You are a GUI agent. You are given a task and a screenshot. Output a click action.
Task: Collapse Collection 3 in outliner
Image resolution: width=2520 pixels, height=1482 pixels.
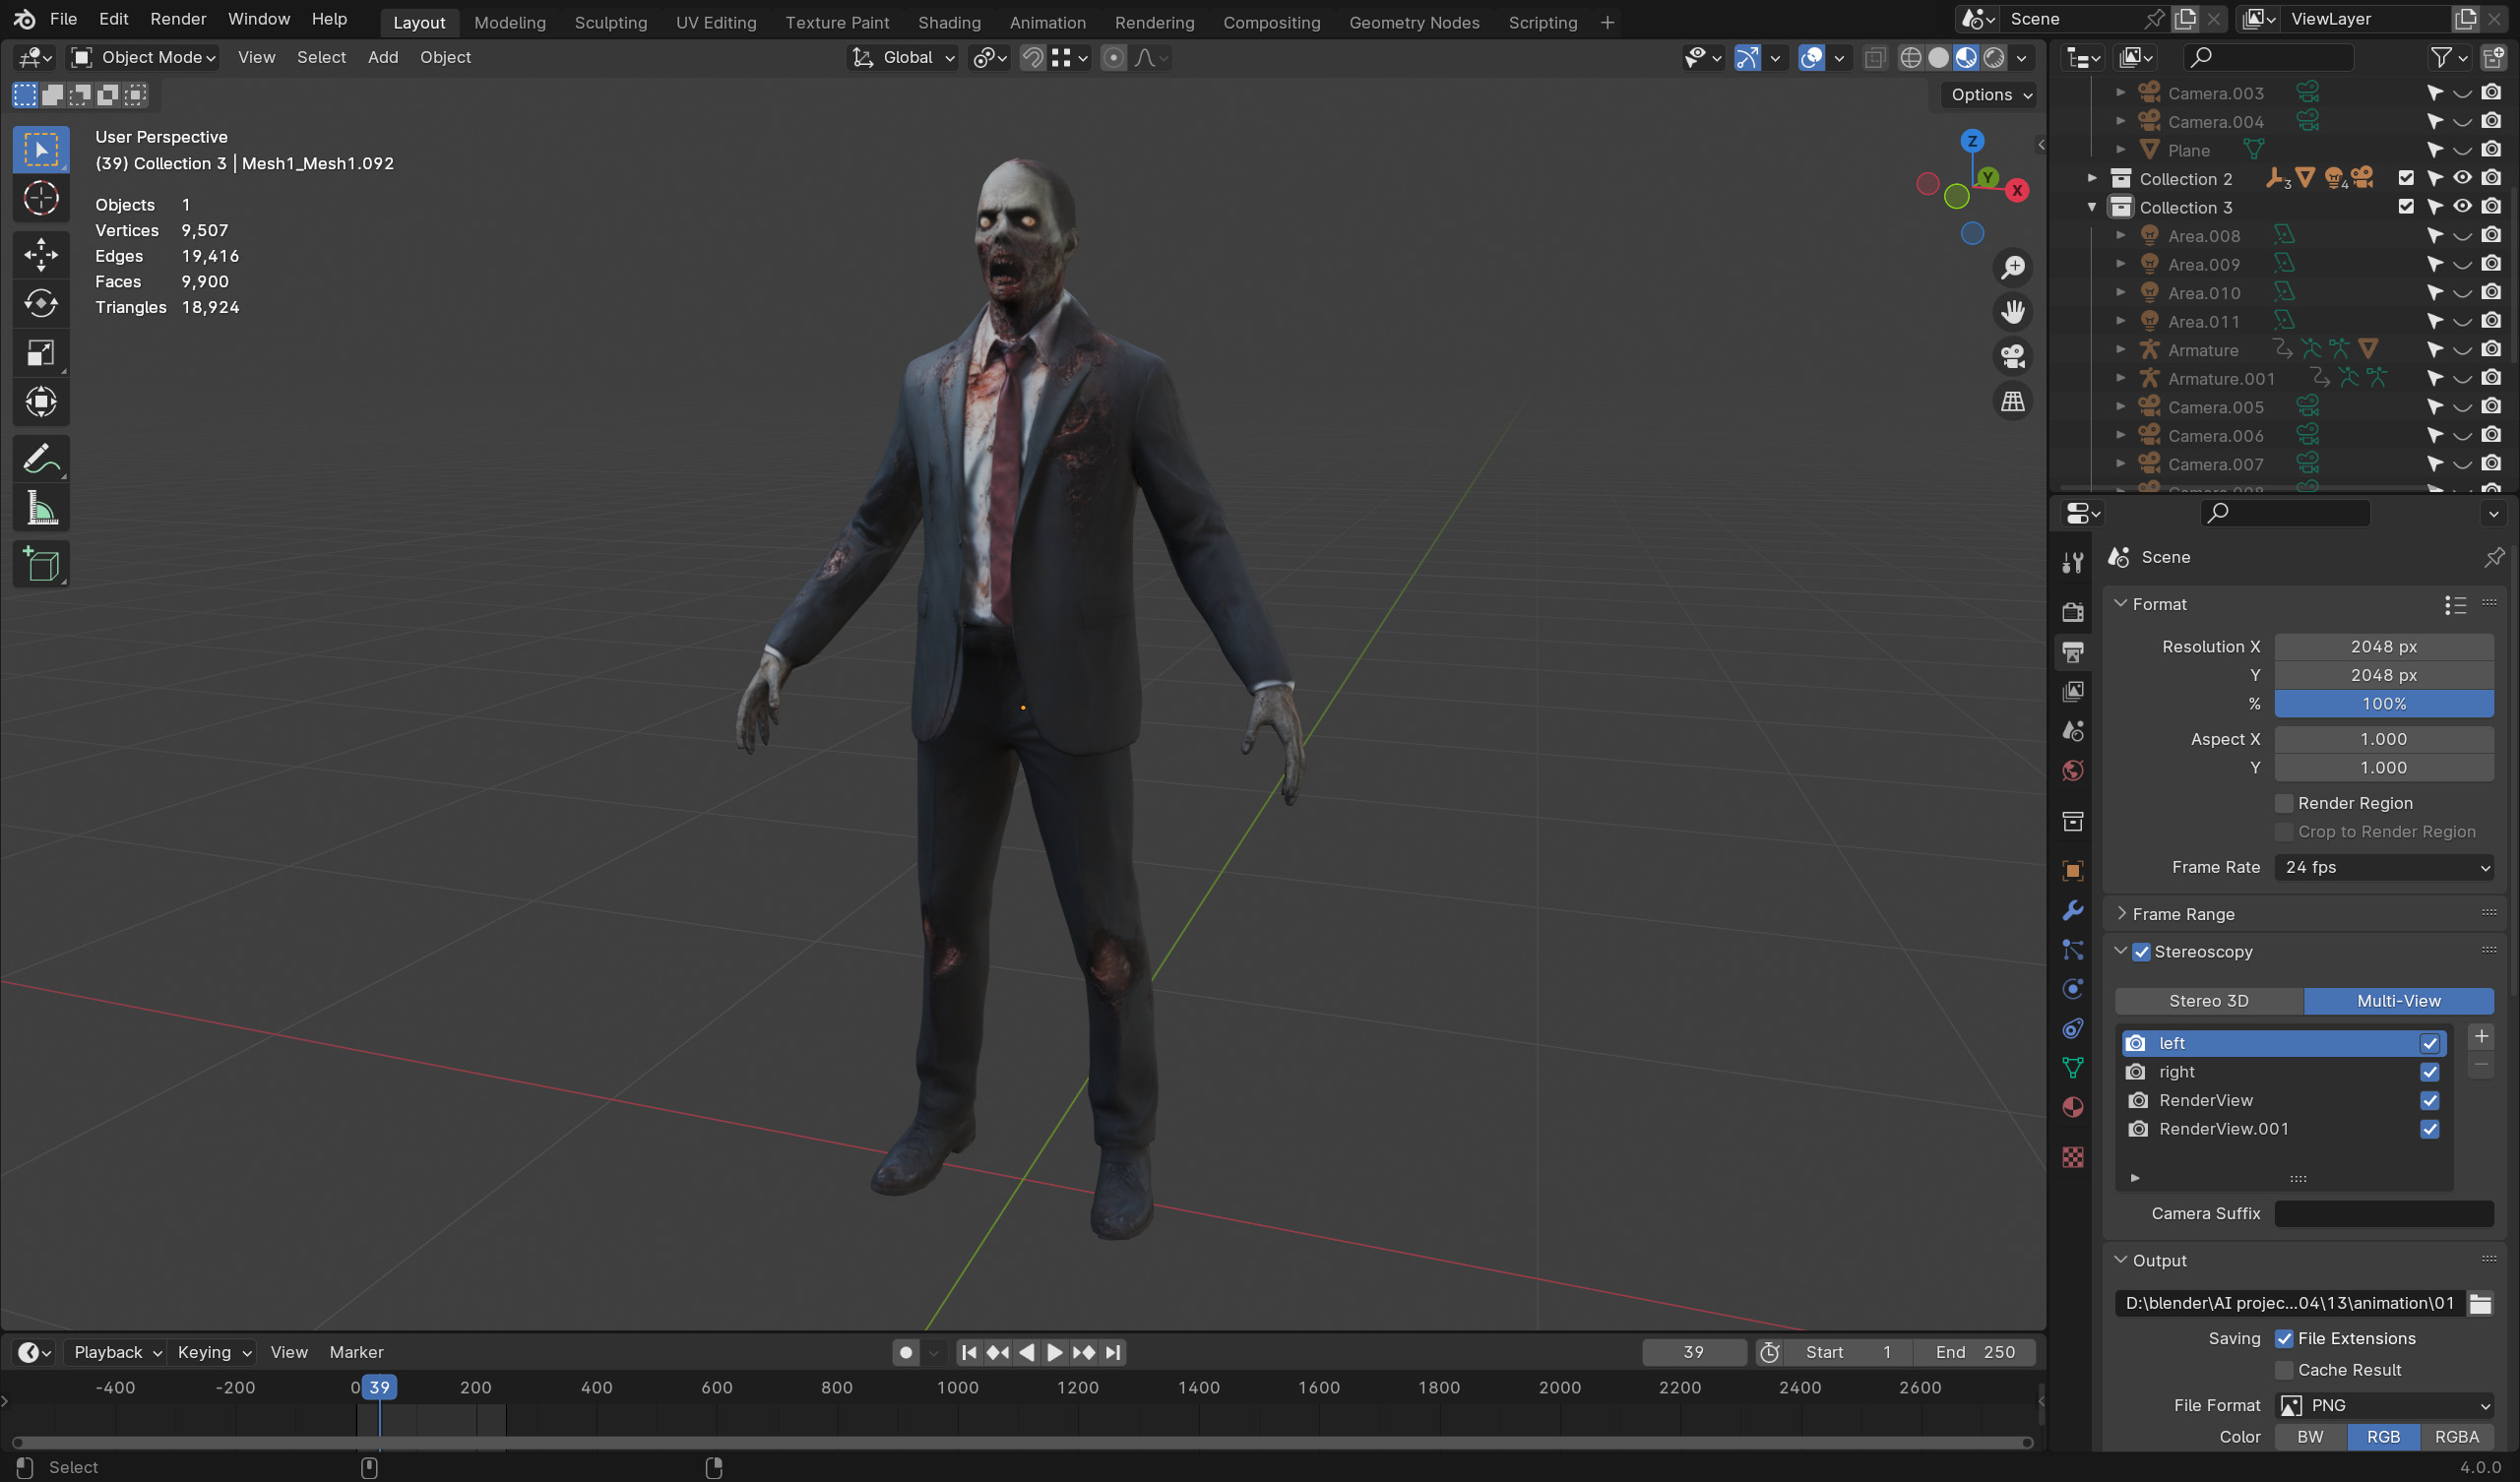tap(2092, 207)
